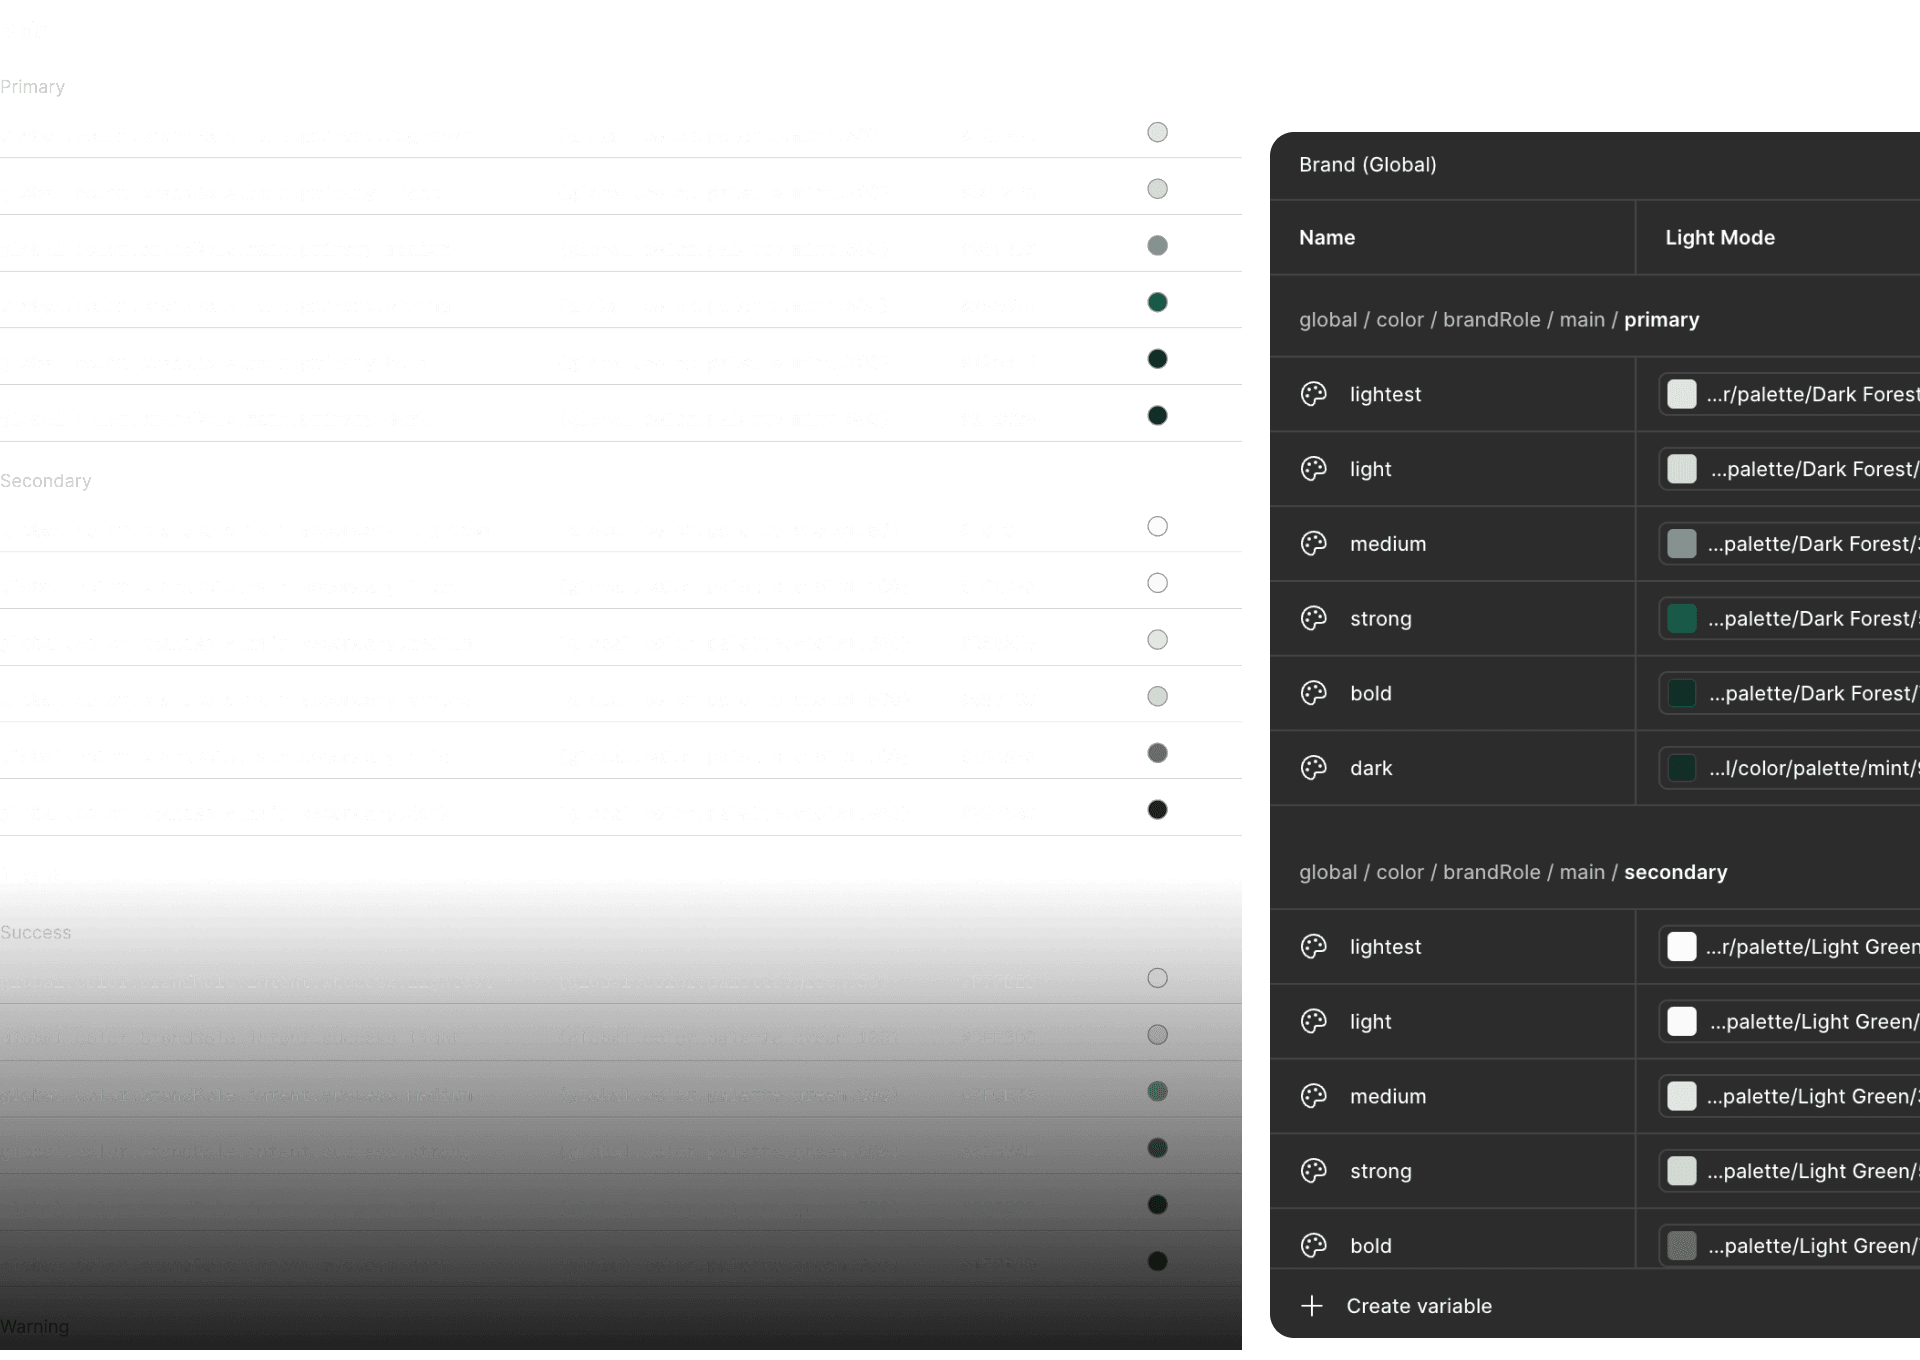Select the Name column header
This screenshot has height=1360, width=1920.
[1326, 238]
